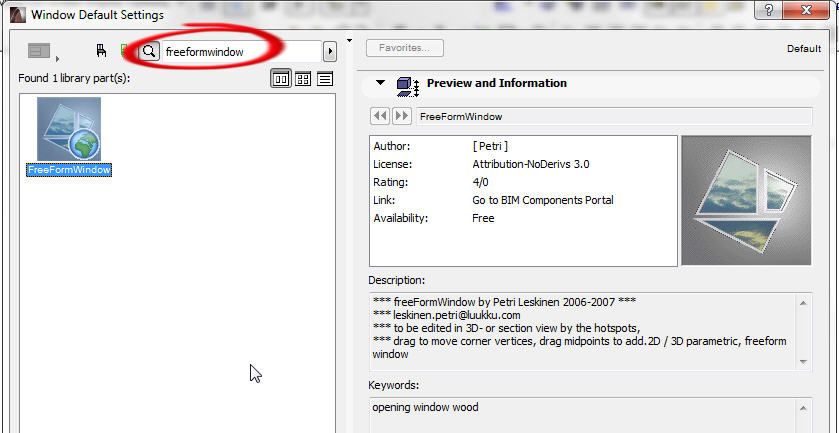Image resolution: width=839 pixels, height=433 pixels.
Task: Open the library folder view dropdown
Action: (x=43, y=52)
